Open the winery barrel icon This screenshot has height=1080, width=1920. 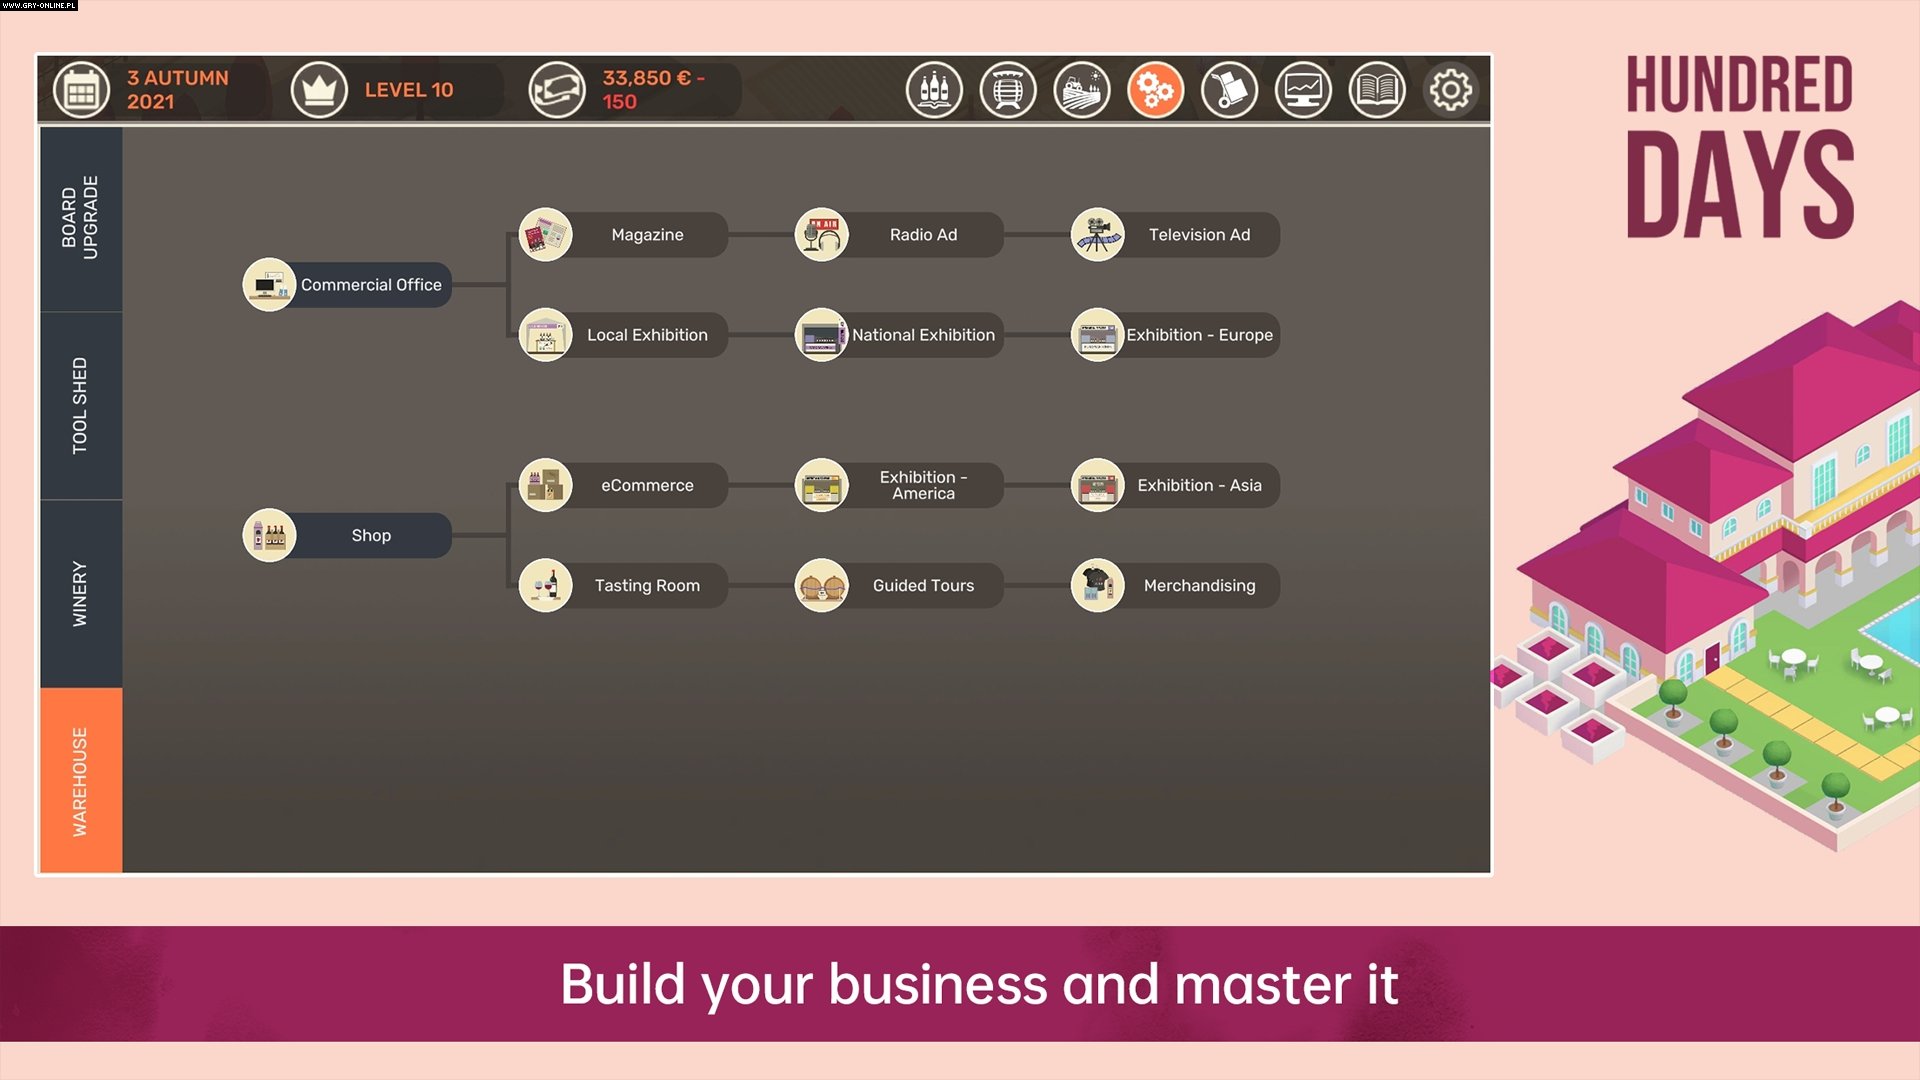(x=1008, y=89)
